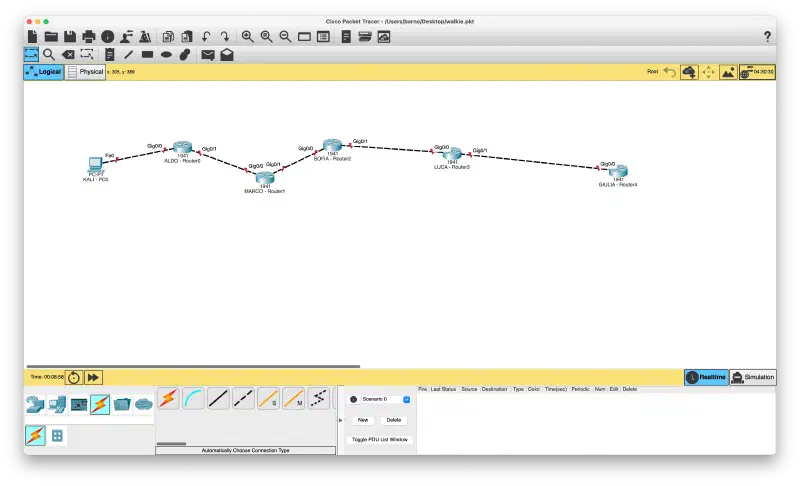Choose the Delete tool
The width and height of the screenshot is (800, 486).
point(68,55)
